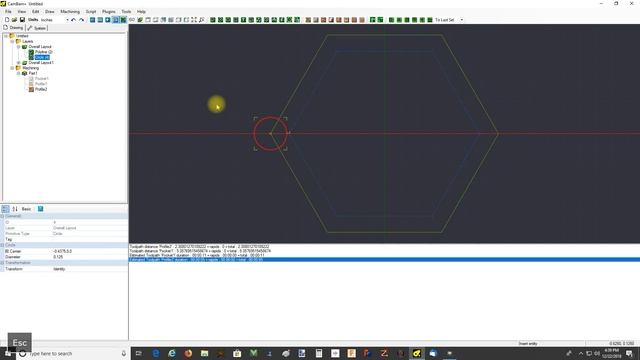Open the Edit menu
The height and width of the screenshot is (360, 640).
point(36,11)
